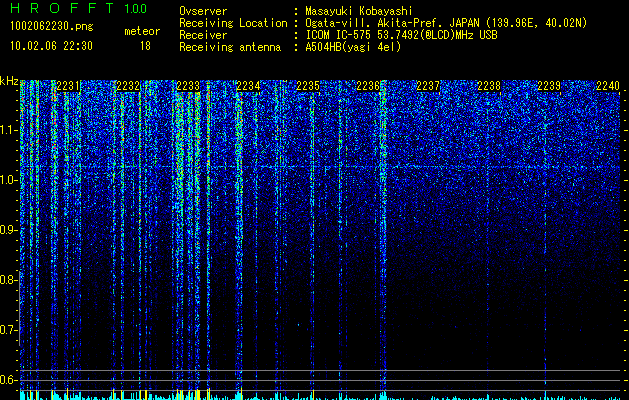The width and height of the screenshot is (629, 400).
Task: Click the 2239 time marker
Action: pyautogui.click(x=549, y=86)
